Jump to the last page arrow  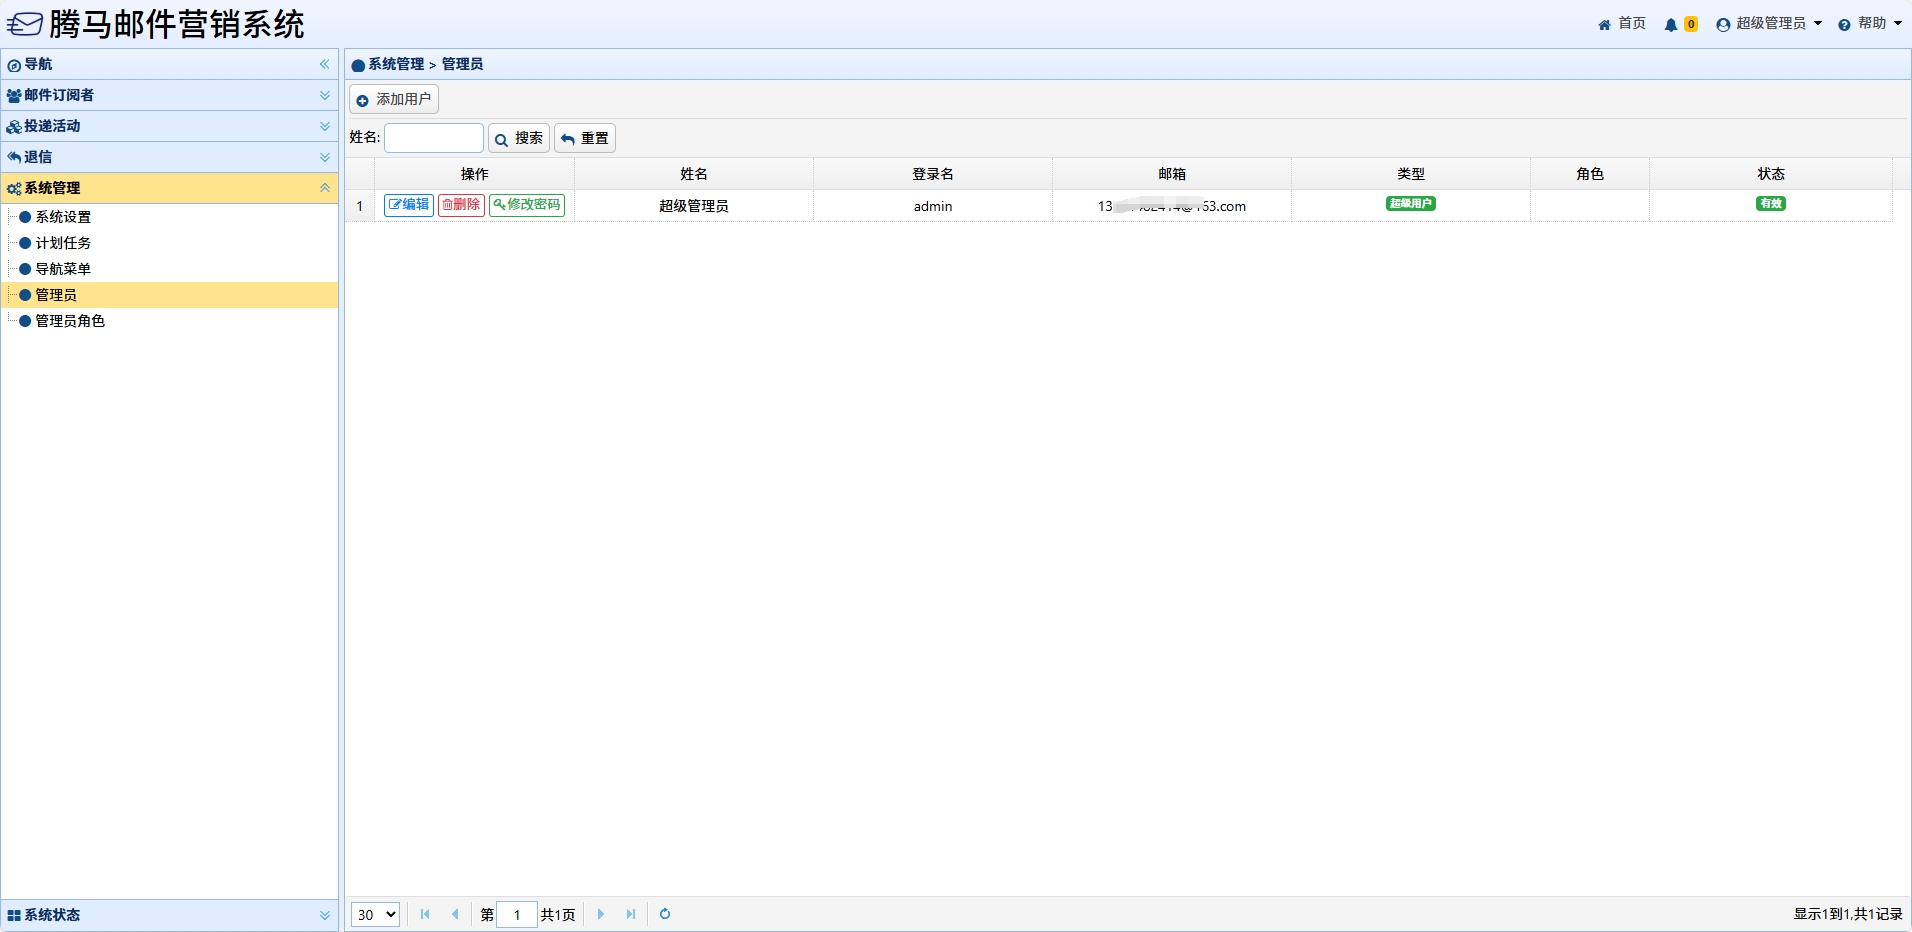(631, 914)
